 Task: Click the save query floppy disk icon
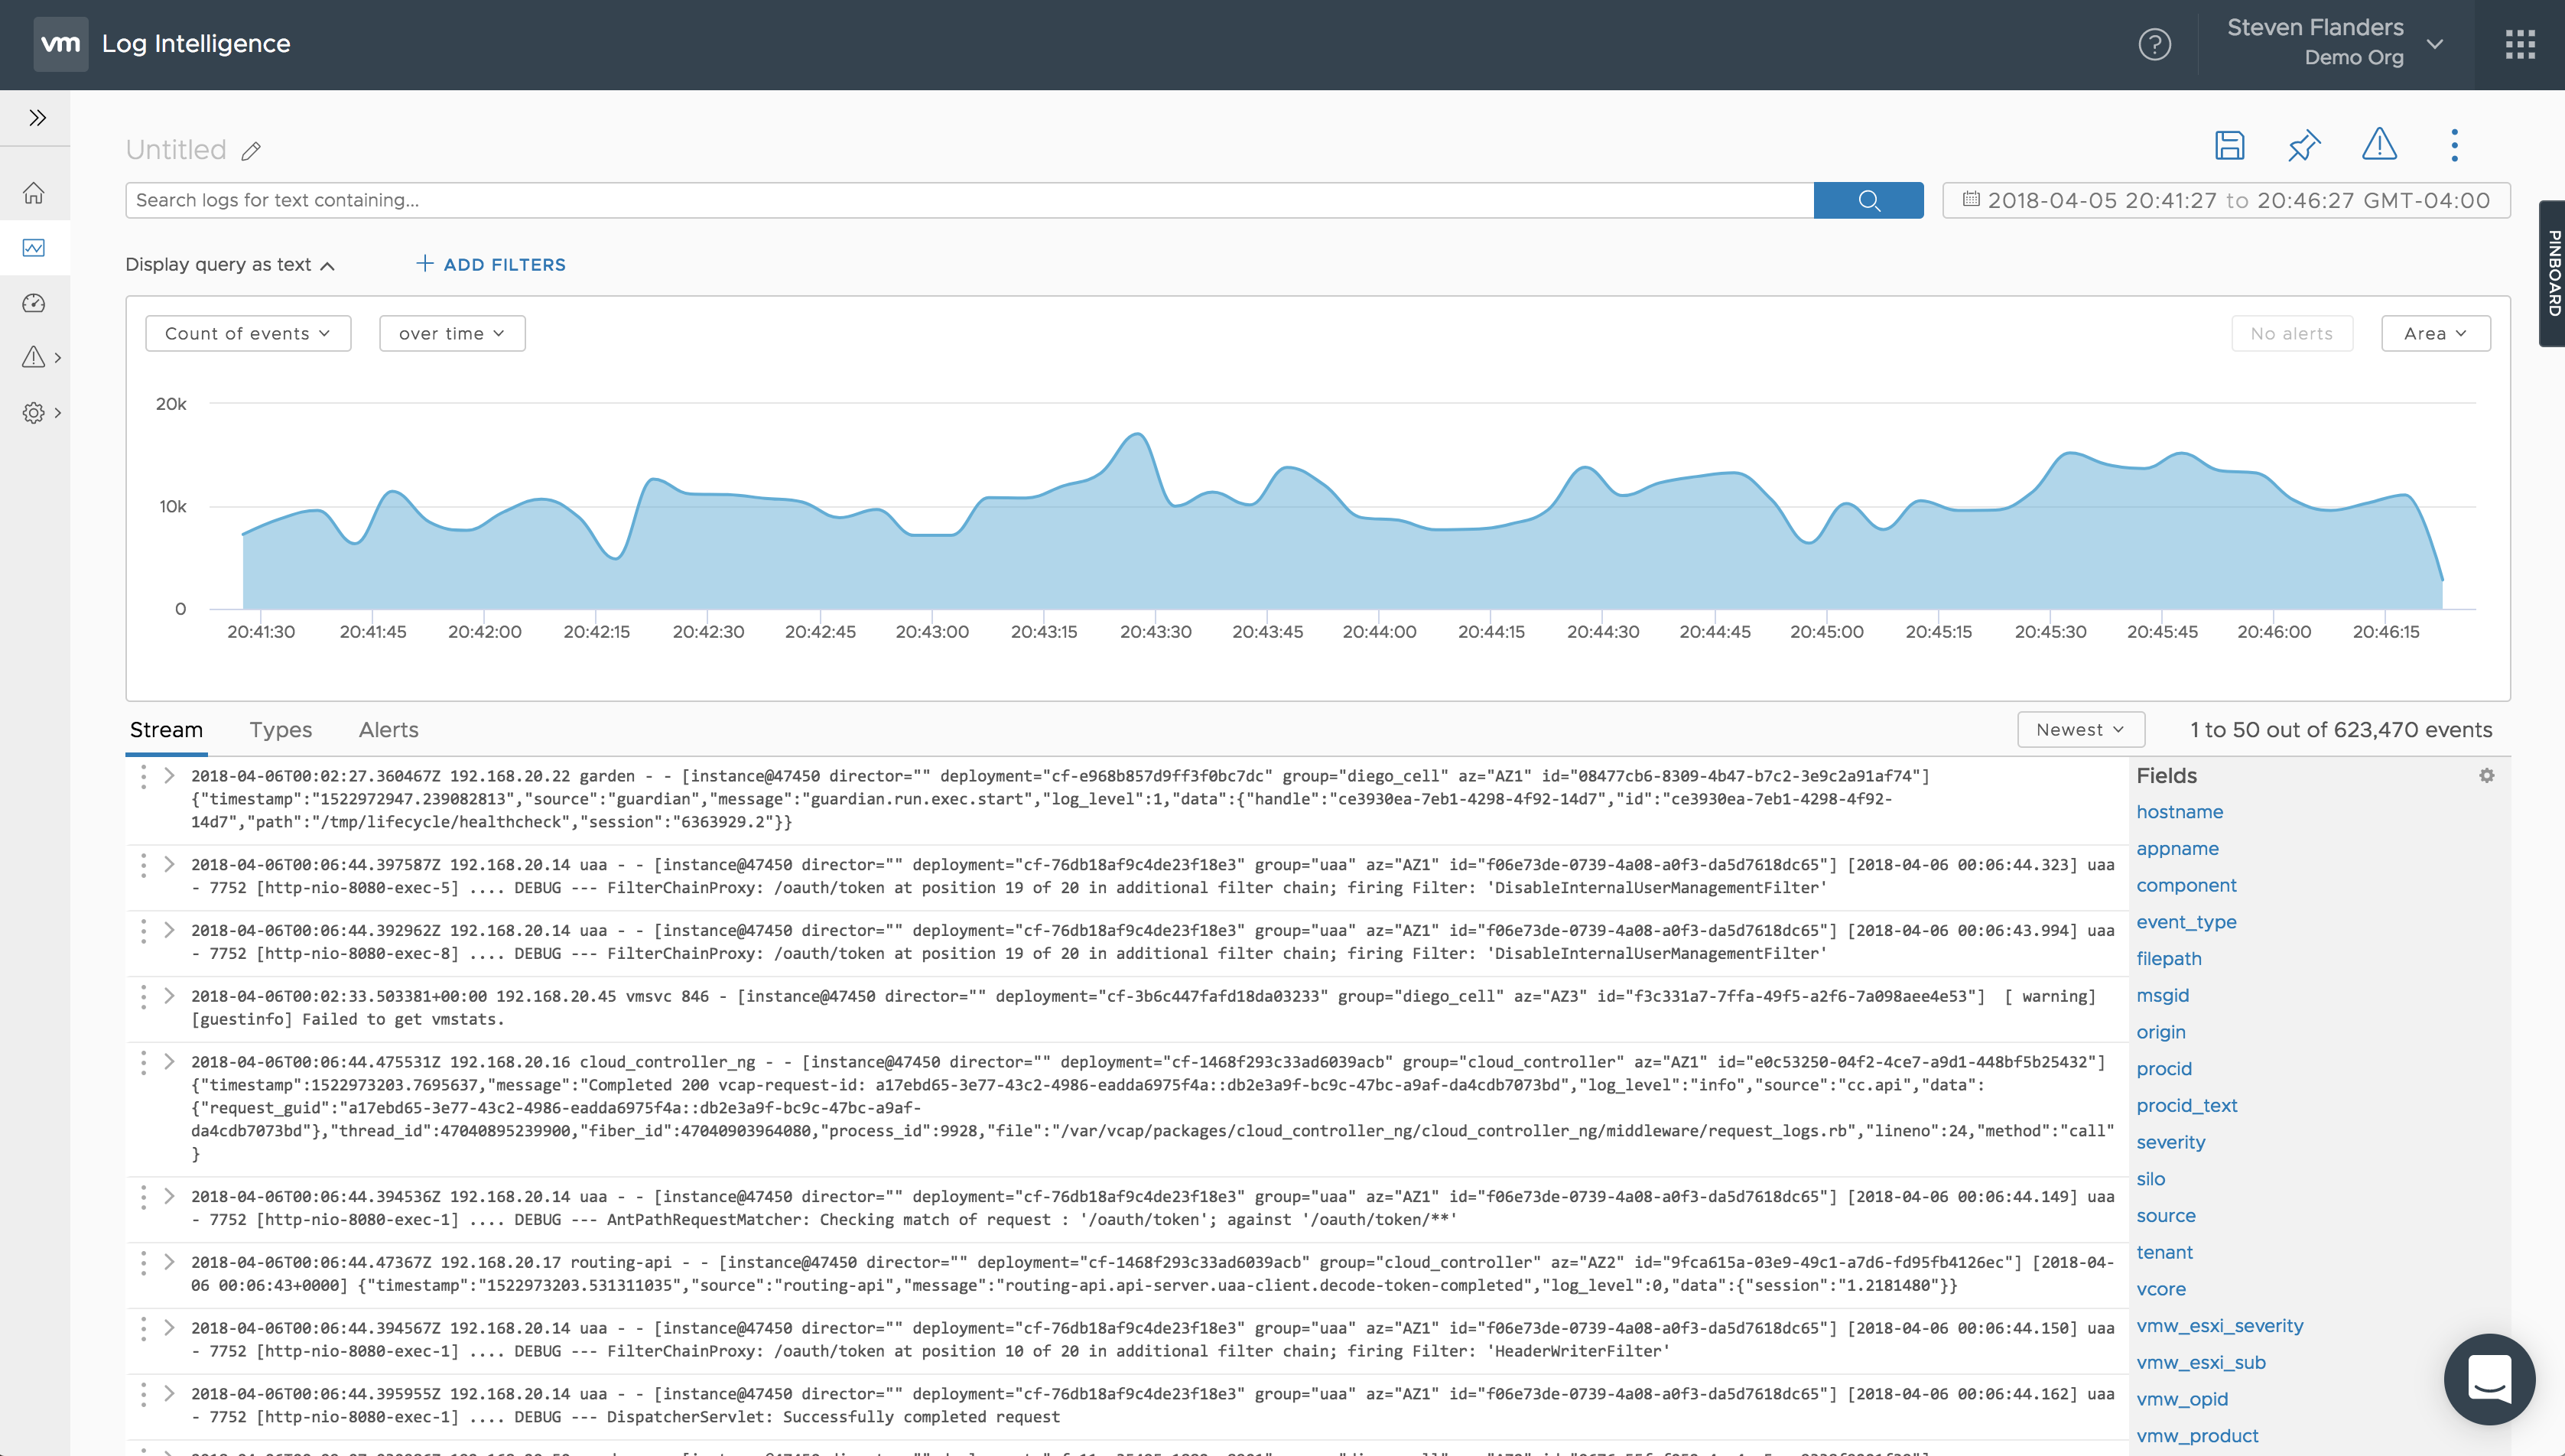coord(2229,146)
